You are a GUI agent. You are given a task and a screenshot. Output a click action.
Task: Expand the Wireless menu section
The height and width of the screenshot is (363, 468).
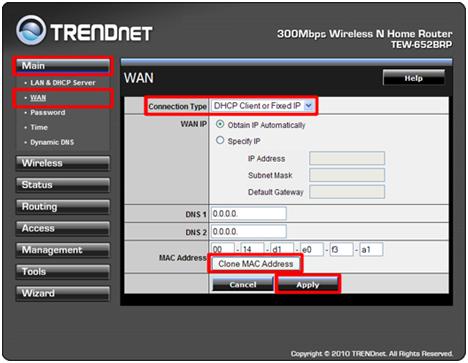[63, 163]
